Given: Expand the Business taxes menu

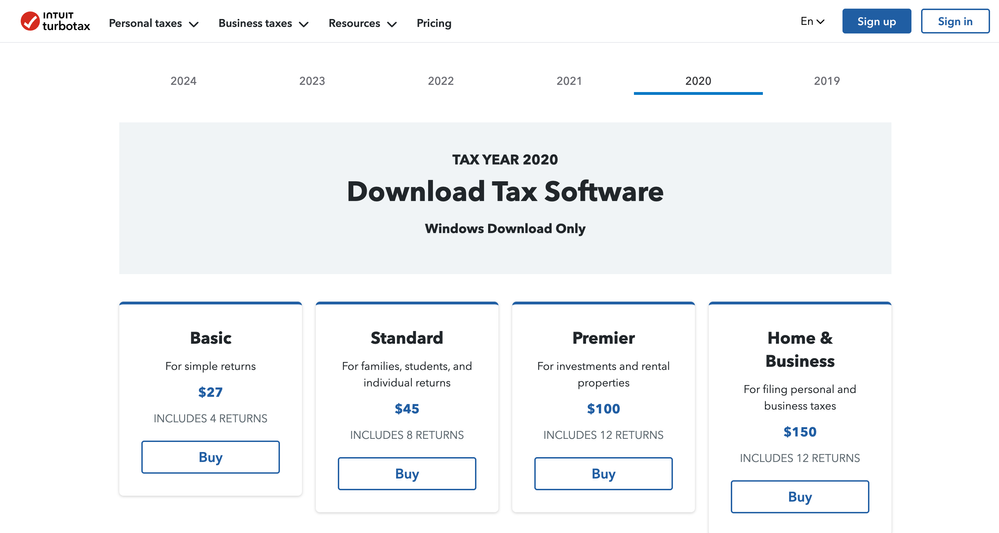Looking at the screenshot, I should (263, 24).
